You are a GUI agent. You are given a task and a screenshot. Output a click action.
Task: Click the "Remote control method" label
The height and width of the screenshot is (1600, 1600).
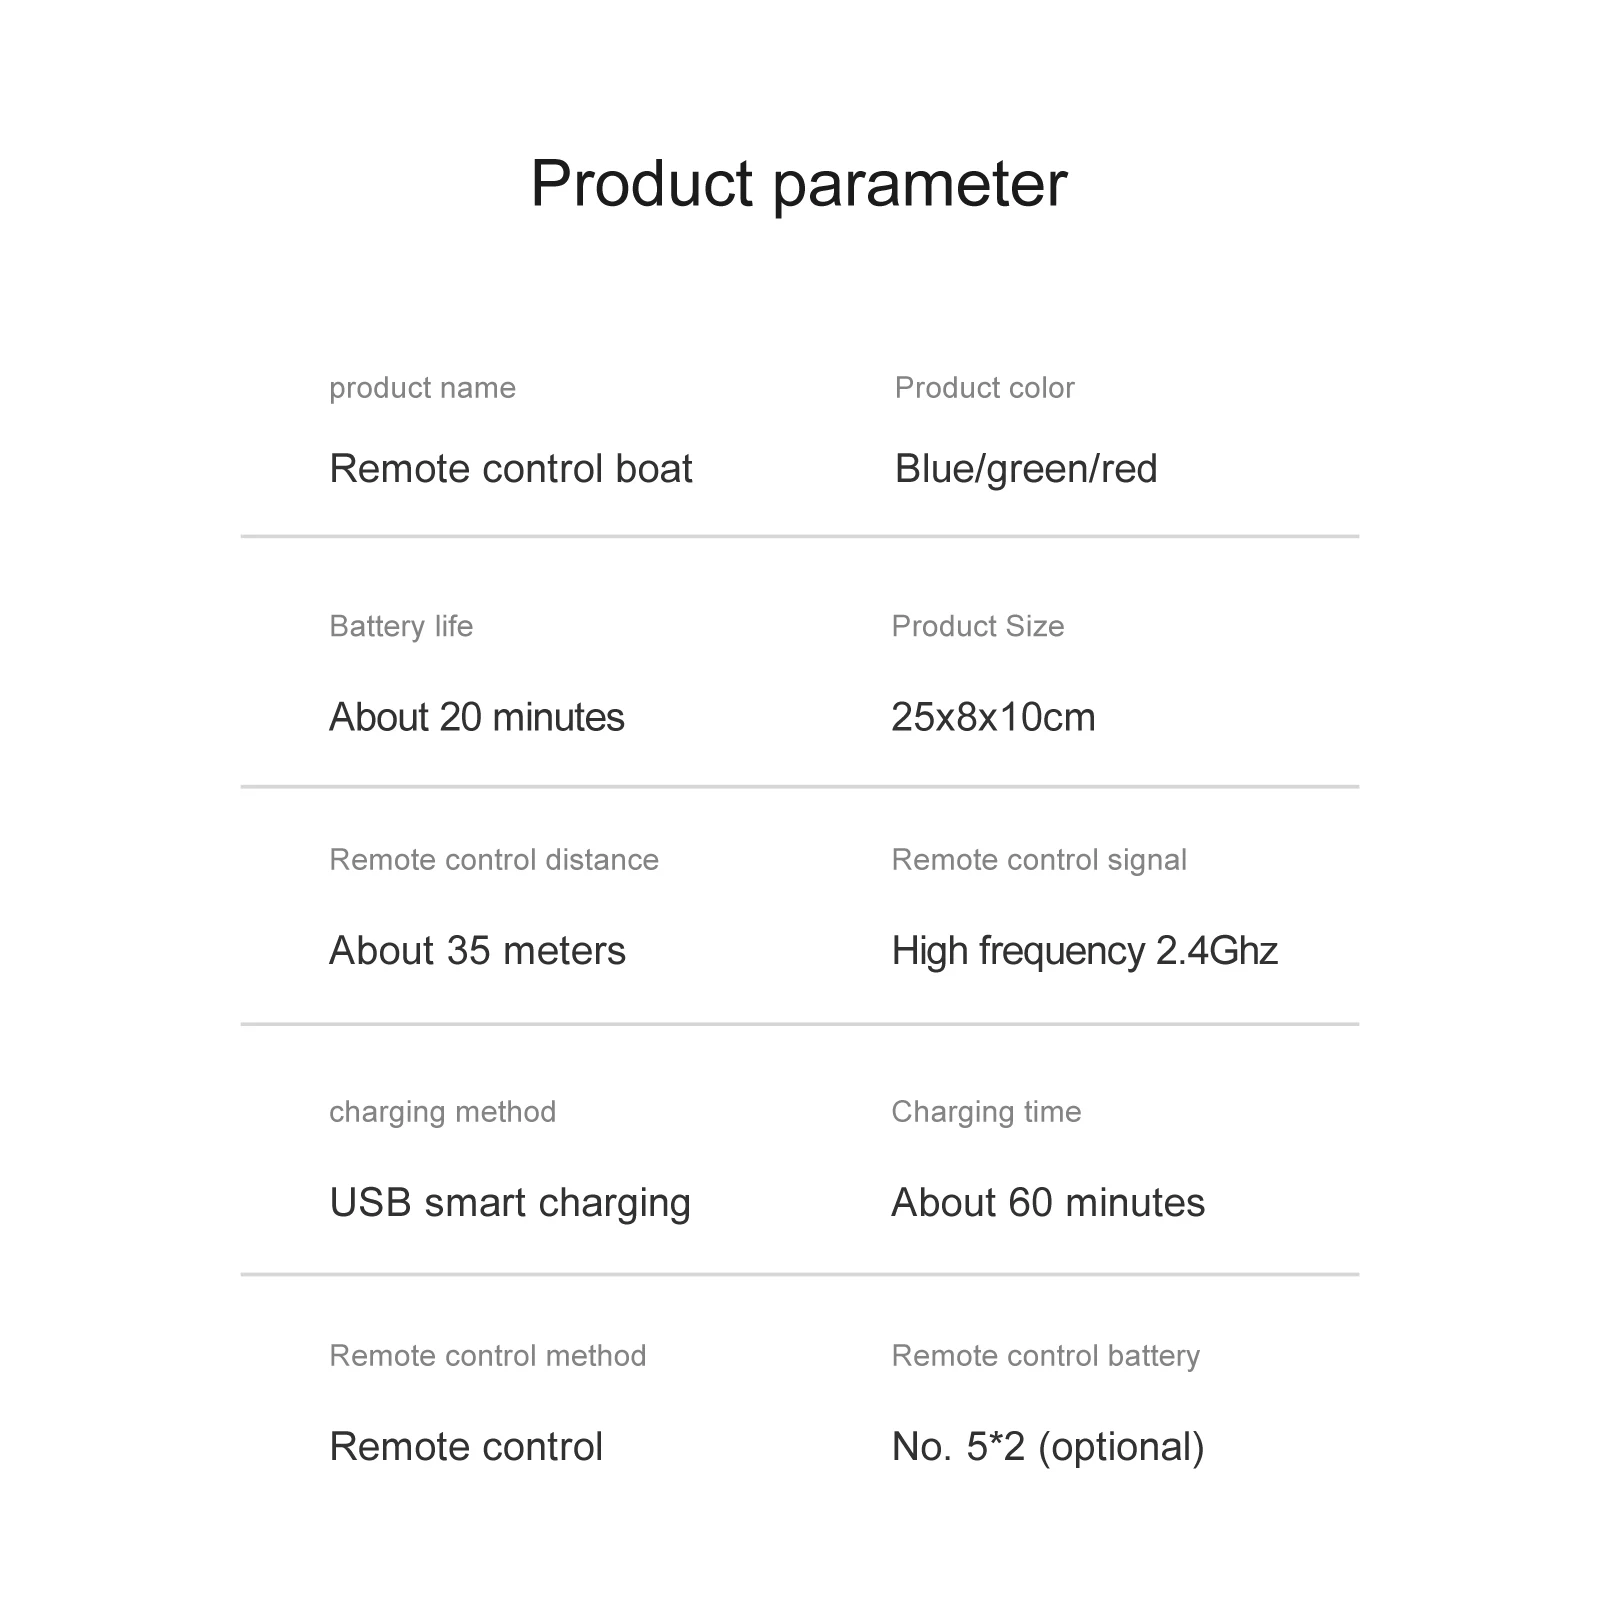[487, 1356]
